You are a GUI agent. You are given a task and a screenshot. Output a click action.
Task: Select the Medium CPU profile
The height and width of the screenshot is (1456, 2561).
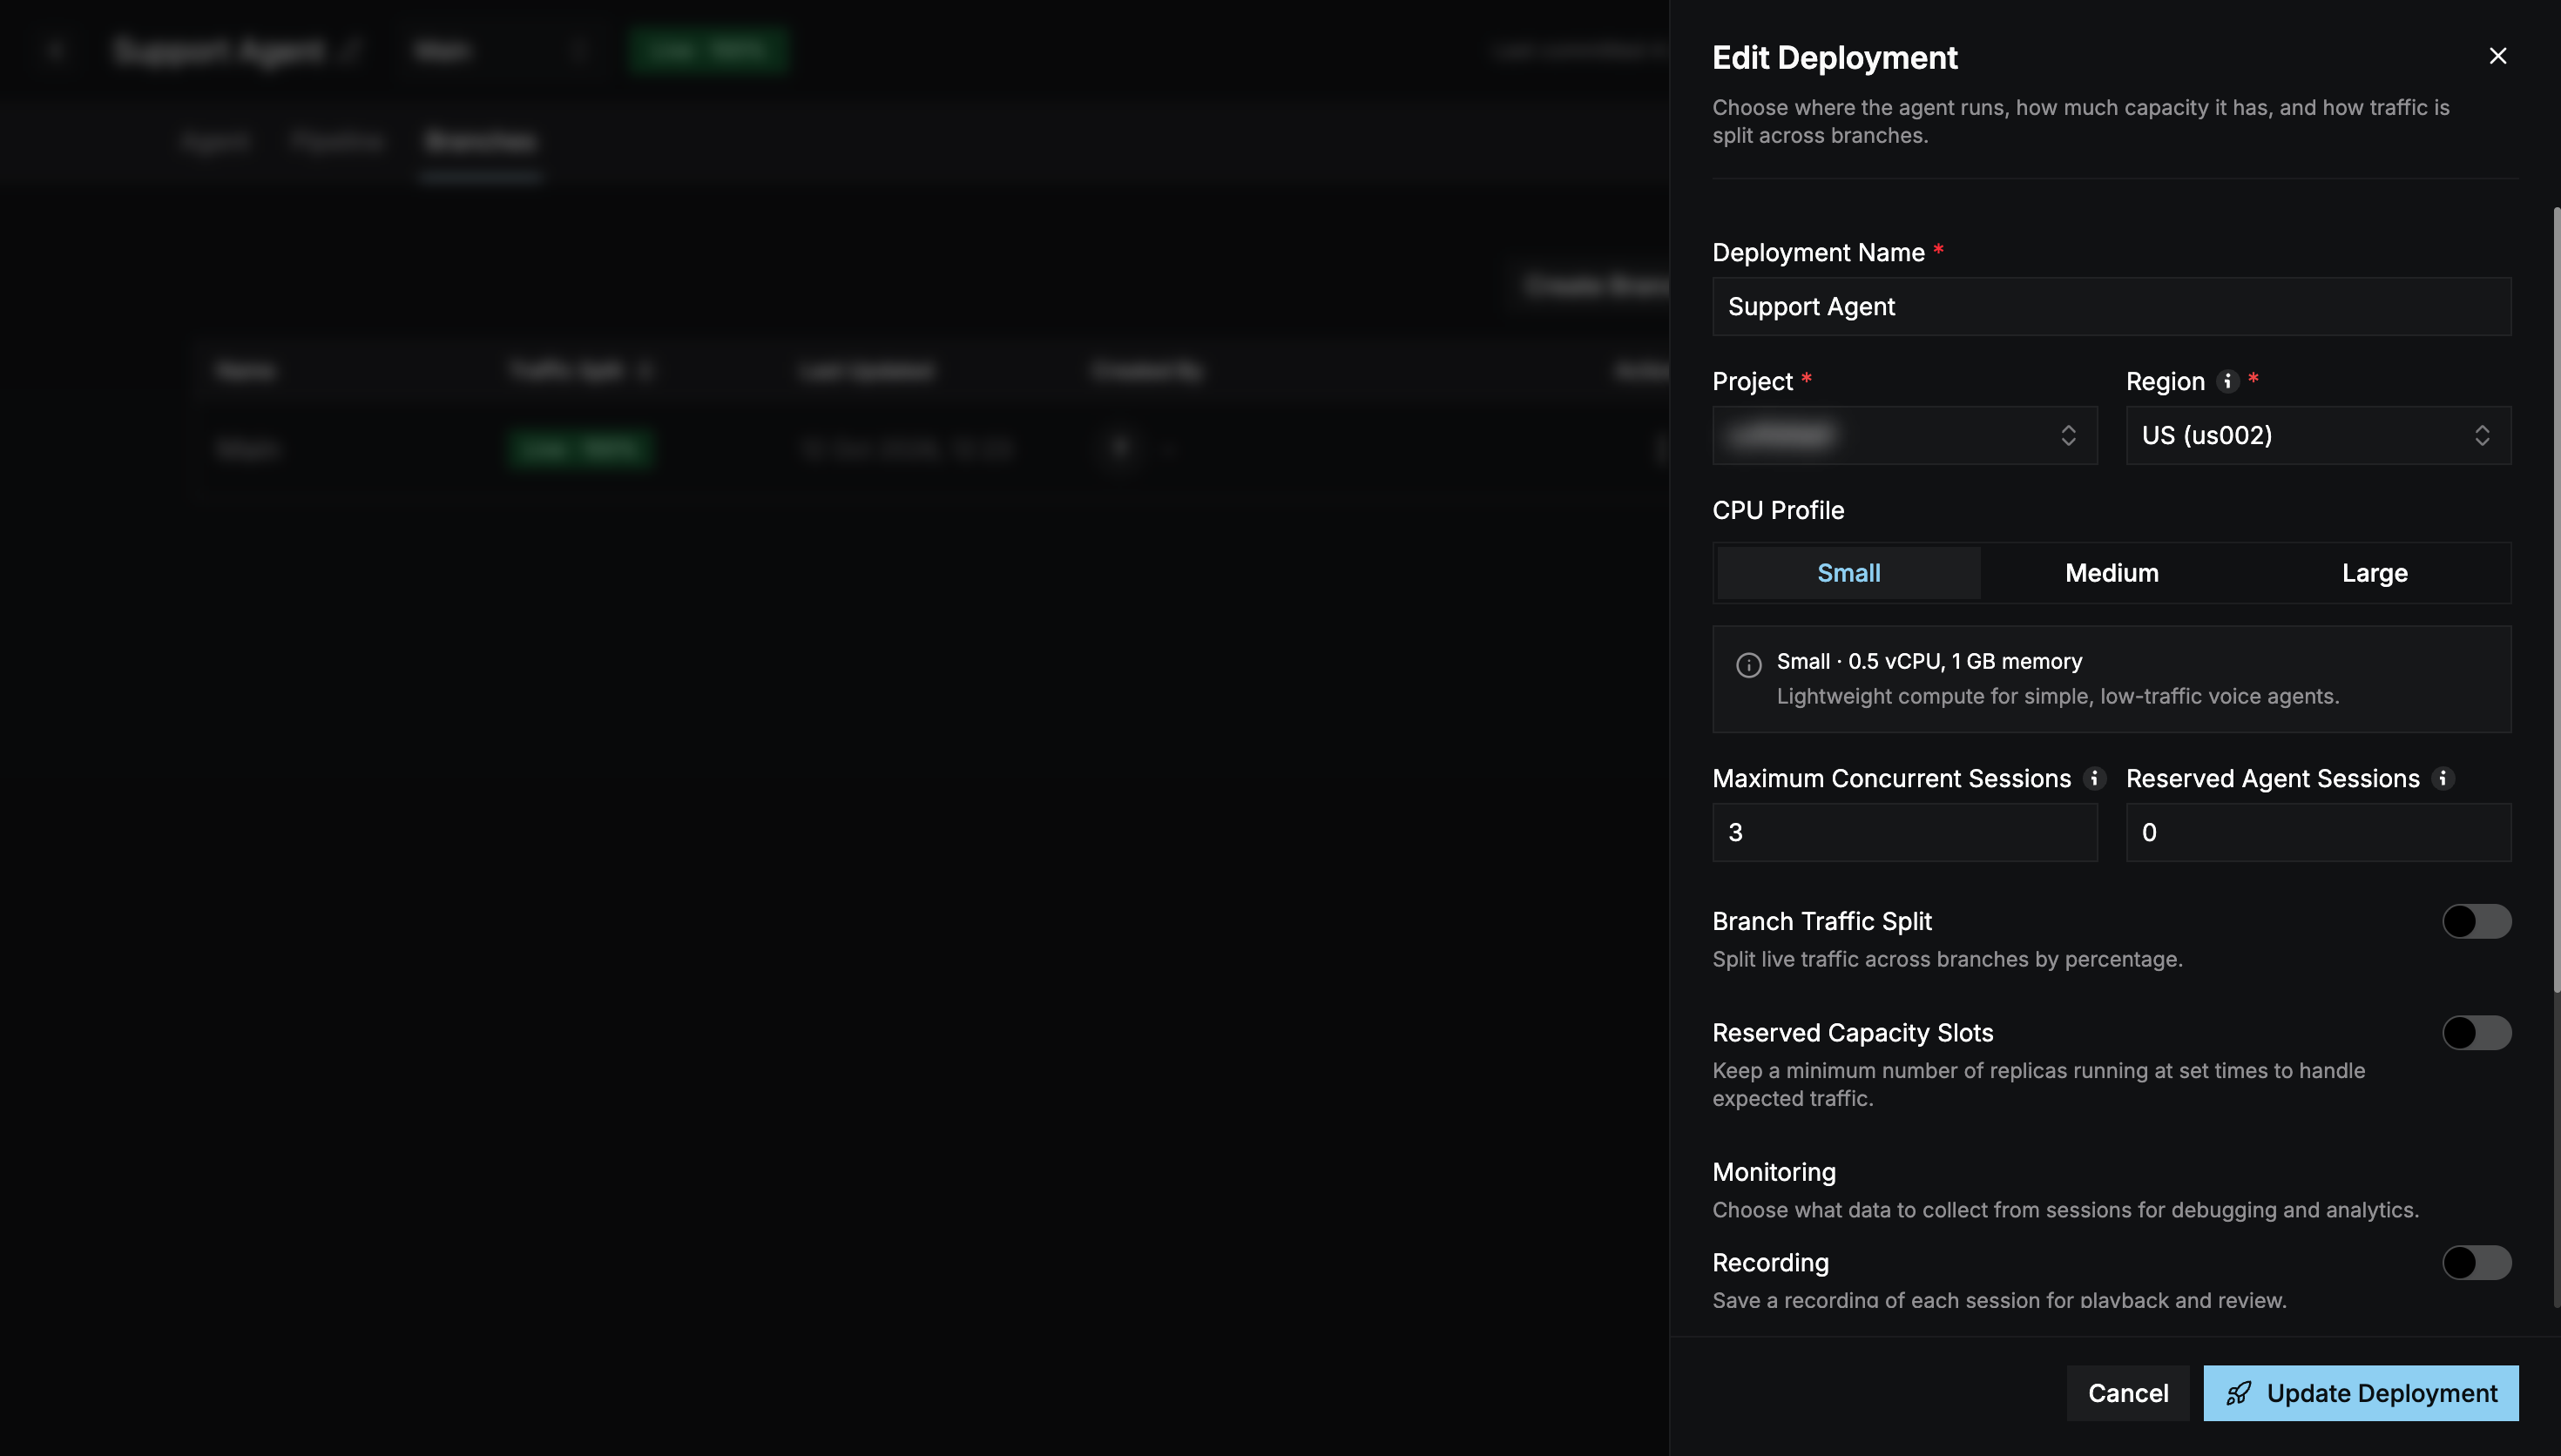pyautogui.click(x=2111, y=573)
